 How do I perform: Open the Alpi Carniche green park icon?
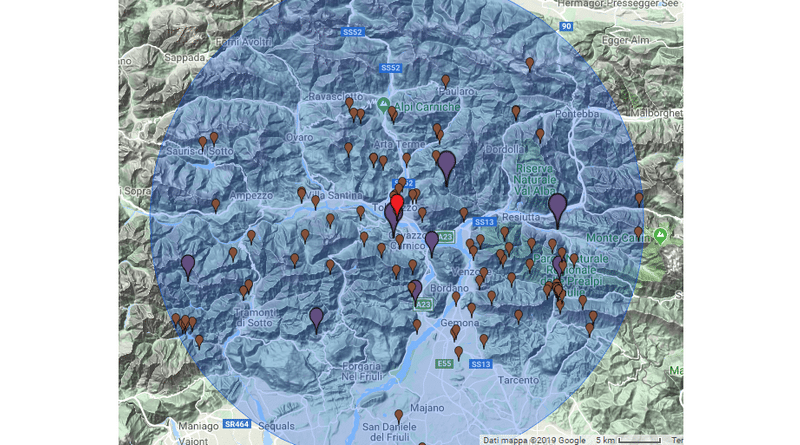385,105
